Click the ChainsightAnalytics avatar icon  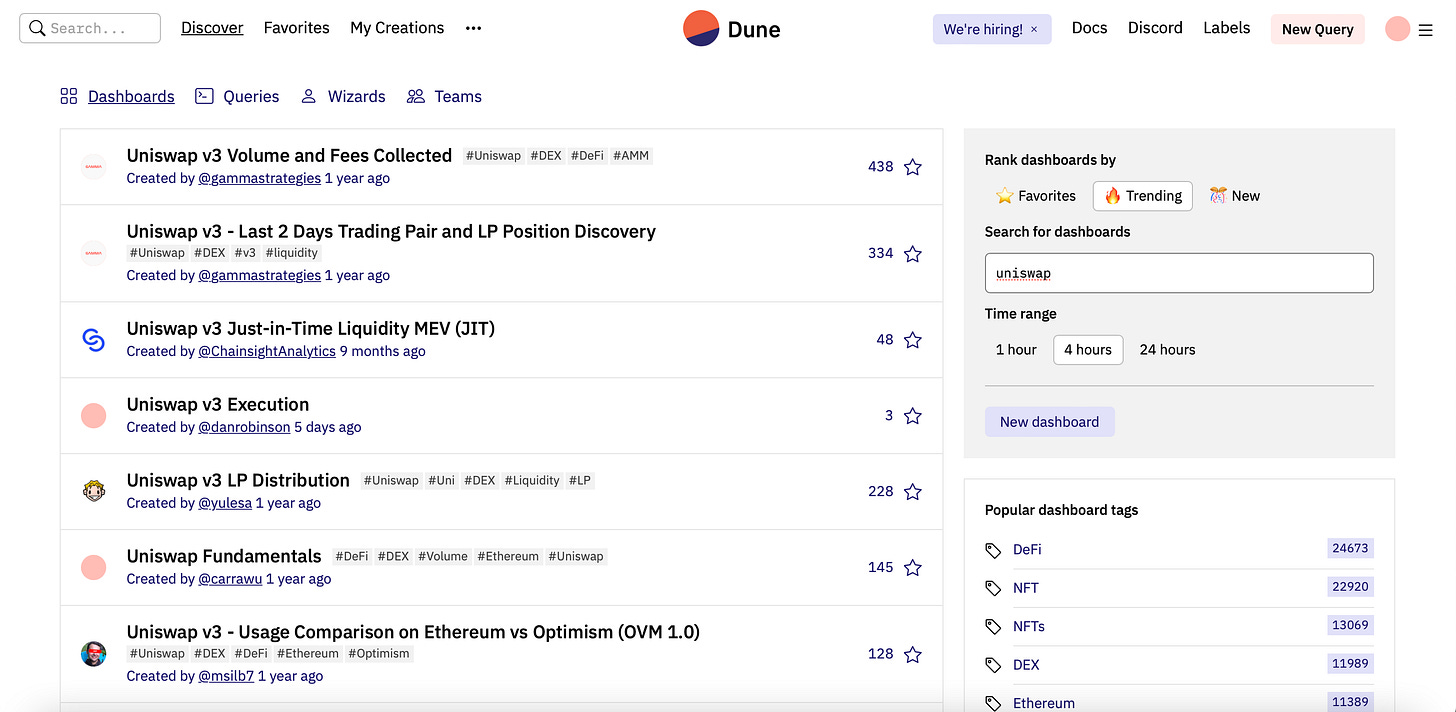(93, 340)
